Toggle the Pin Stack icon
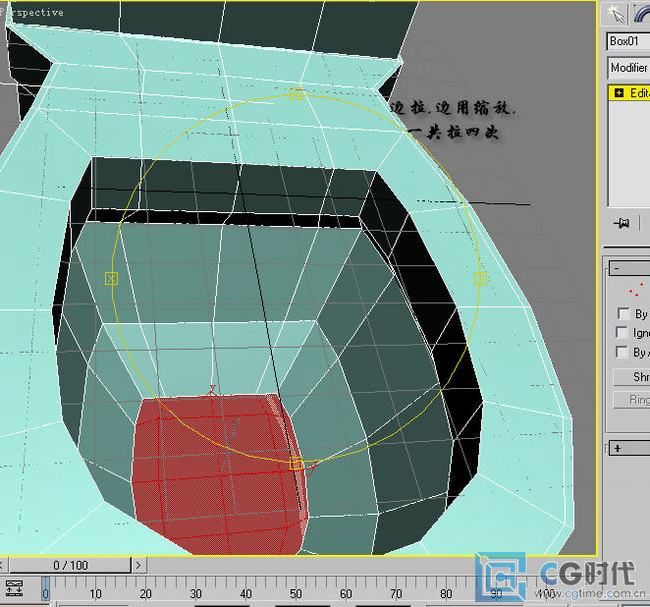This screenshot has height=607, width=650. click(621, 223)
